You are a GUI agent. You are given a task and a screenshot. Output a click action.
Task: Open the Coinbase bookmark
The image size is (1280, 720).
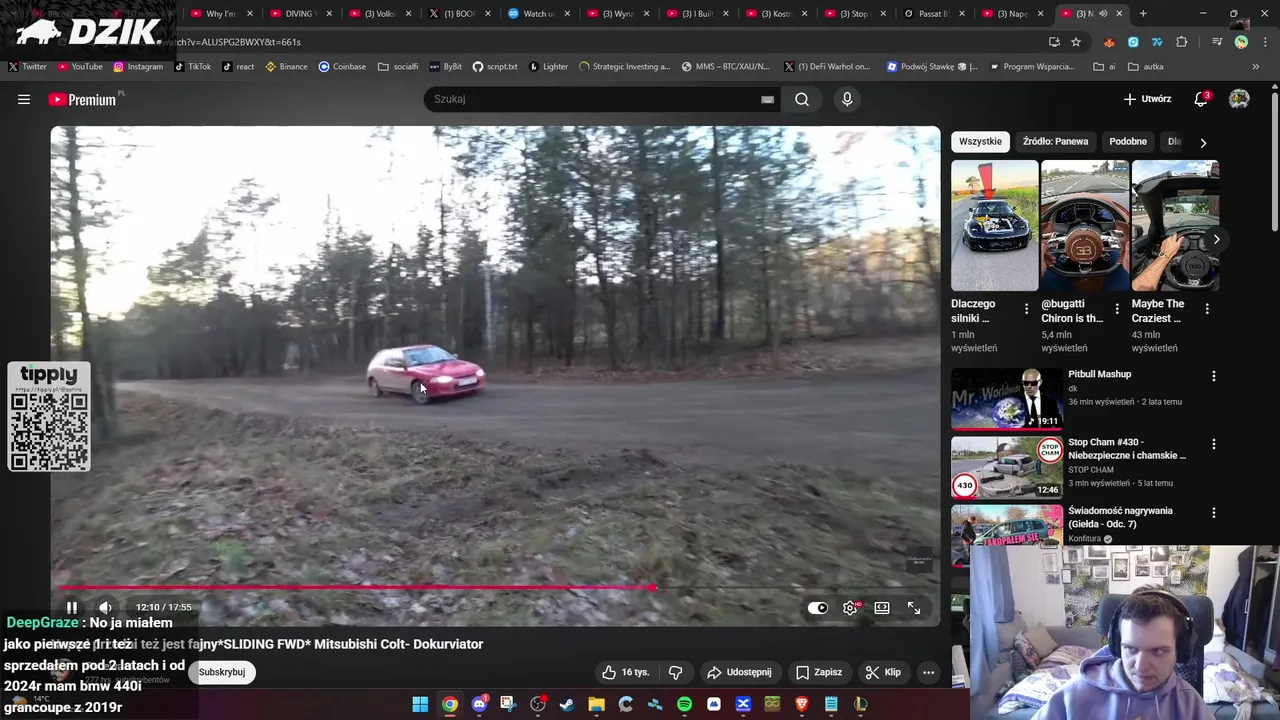point(342,67)
